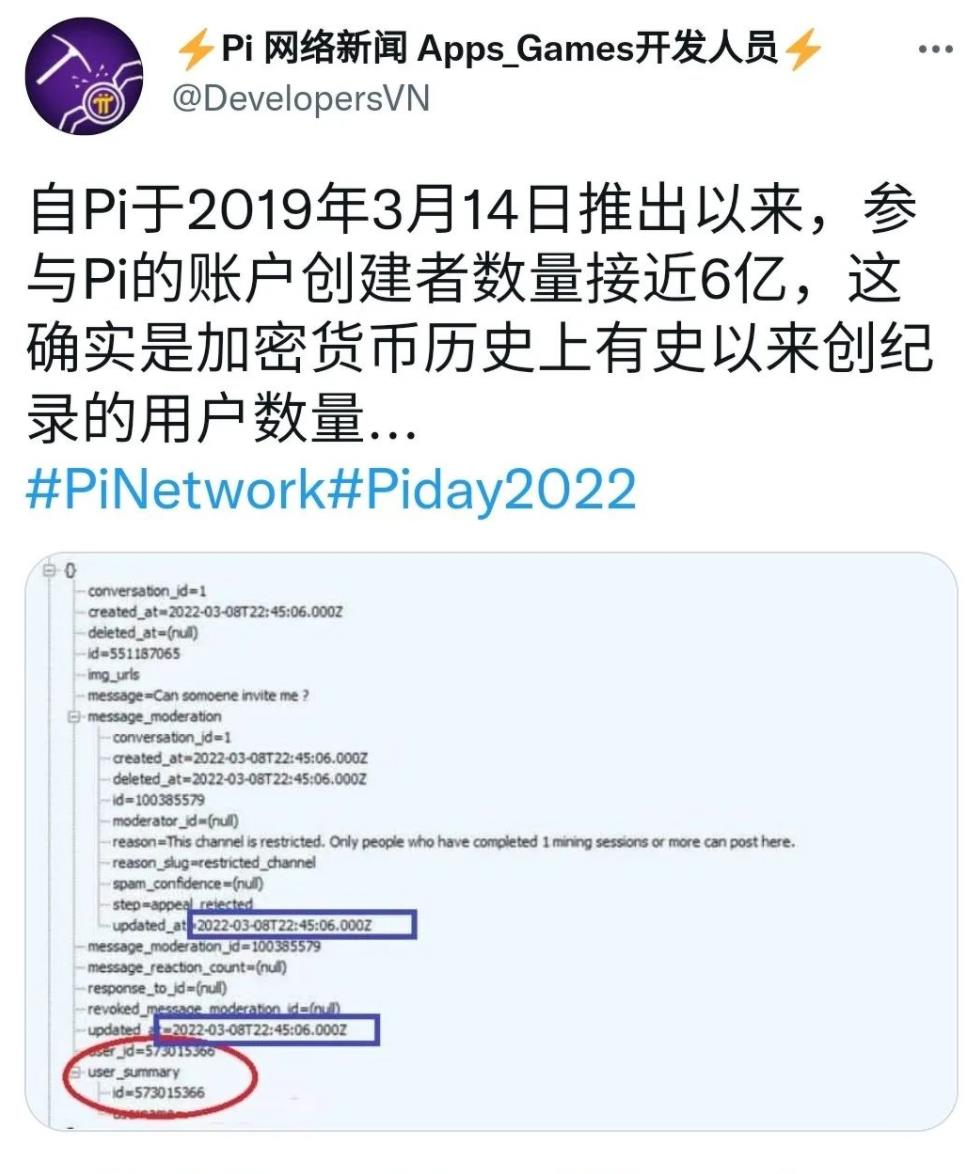Click the boxed updated_at timestamp under moderation
This screenshot has height=1174, width=971.
302,925
